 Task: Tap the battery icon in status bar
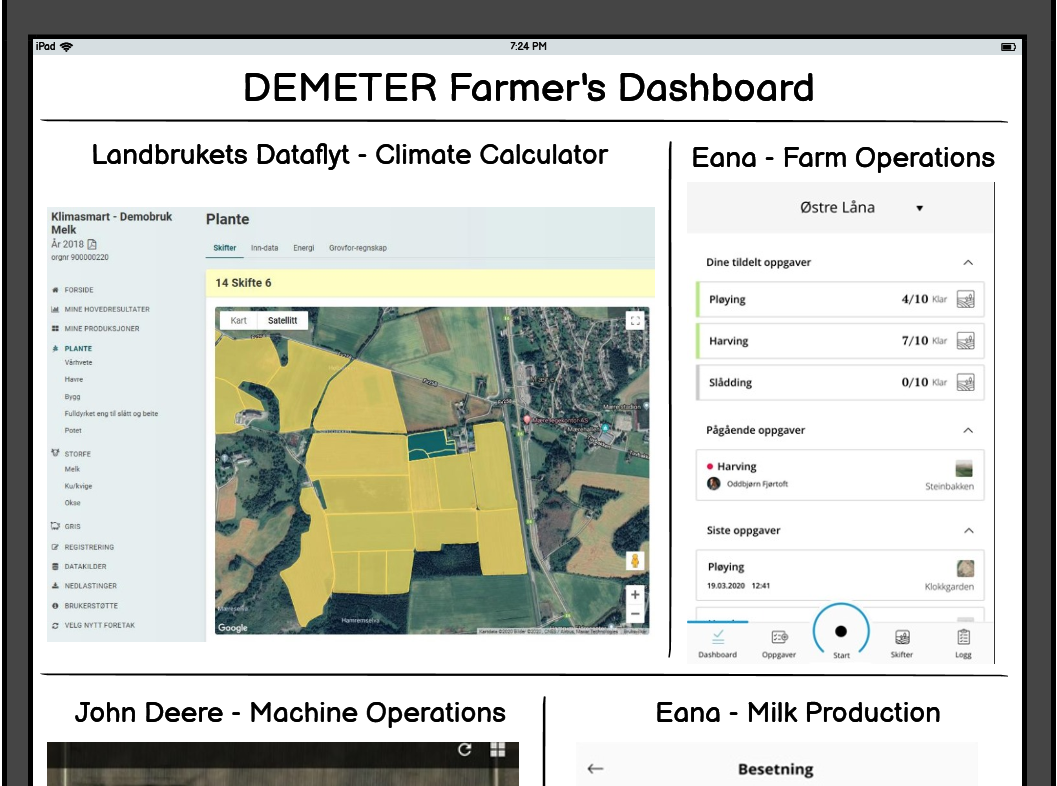pos(1008,47)
